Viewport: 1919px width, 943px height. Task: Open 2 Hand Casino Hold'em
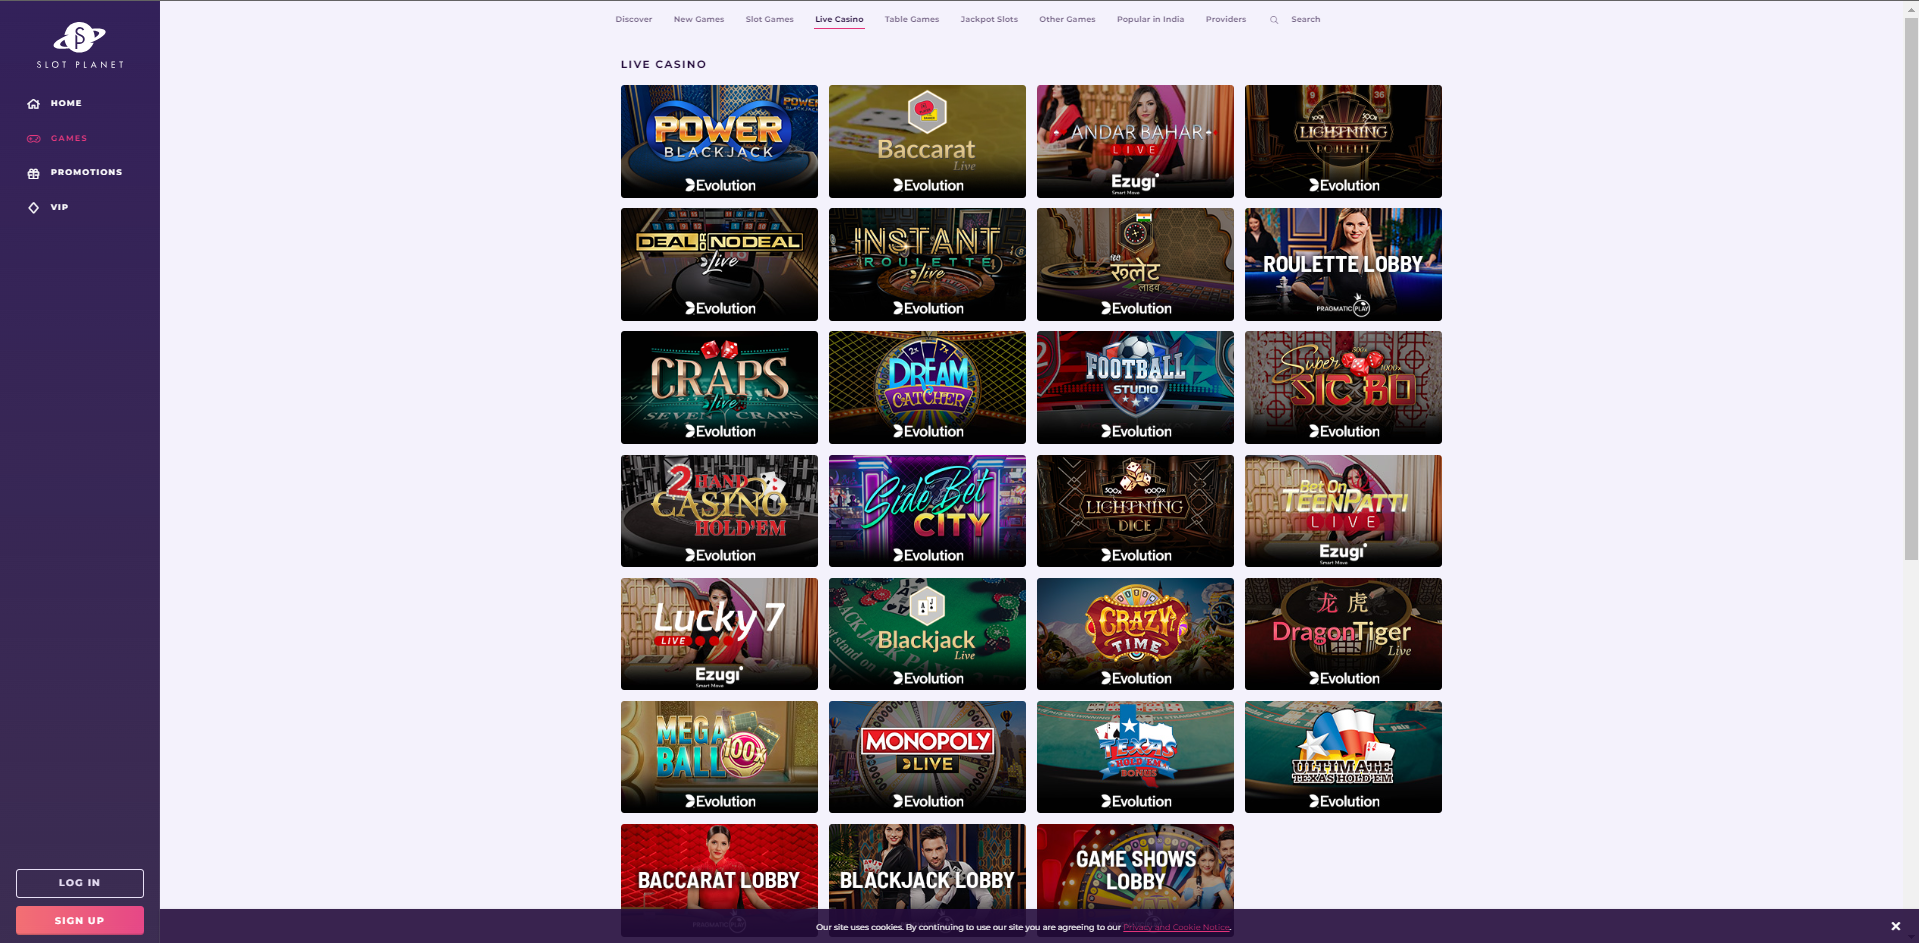719,511
